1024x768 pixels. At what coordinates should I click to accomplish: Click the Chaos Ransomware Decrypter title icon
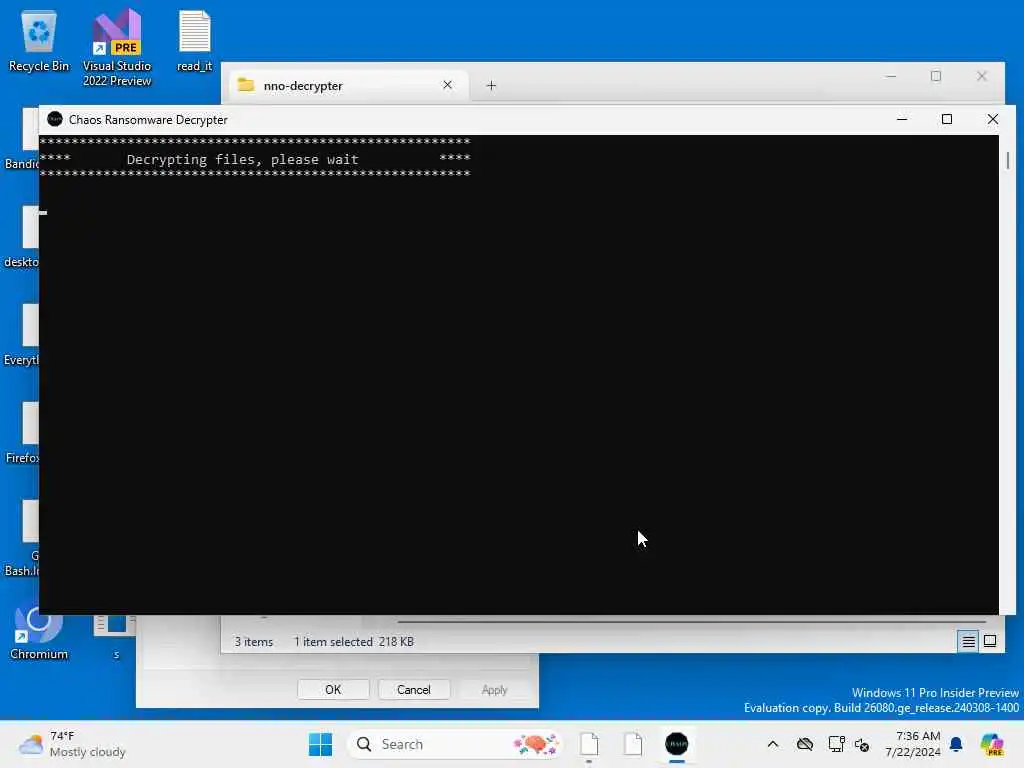pyautogui.click(x=55, y=120)
